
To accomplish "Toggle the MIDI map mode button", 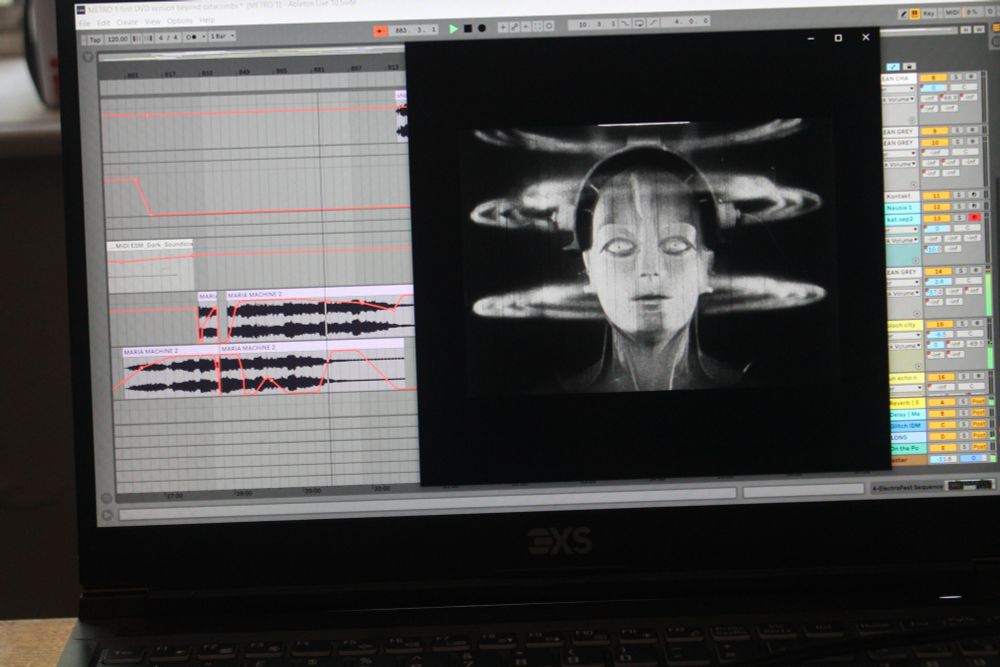I will pos(952,12).
